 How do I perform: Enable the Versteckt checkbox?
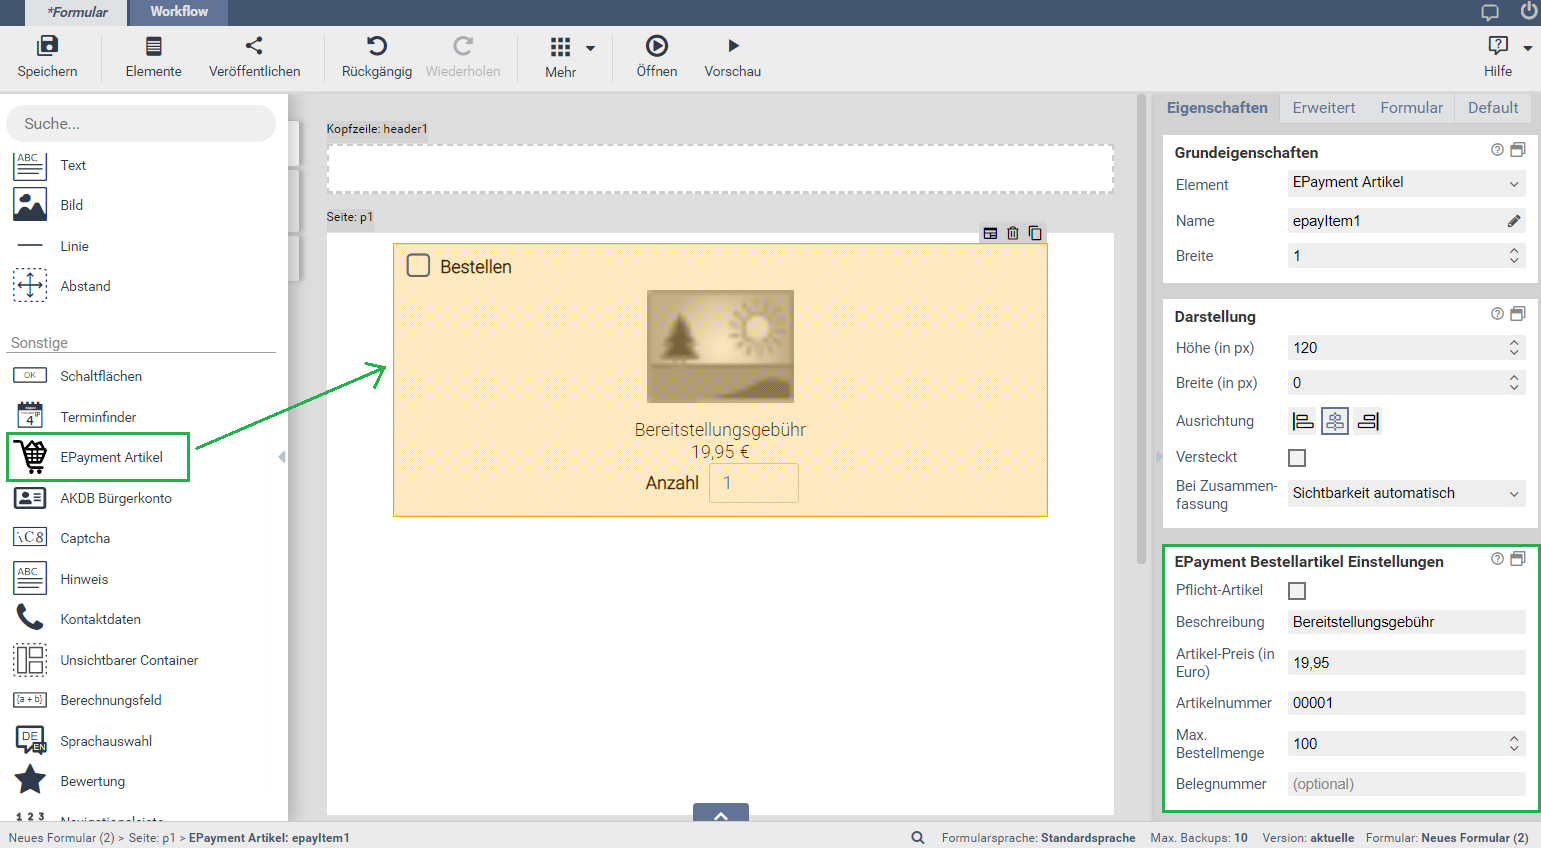1297,458
